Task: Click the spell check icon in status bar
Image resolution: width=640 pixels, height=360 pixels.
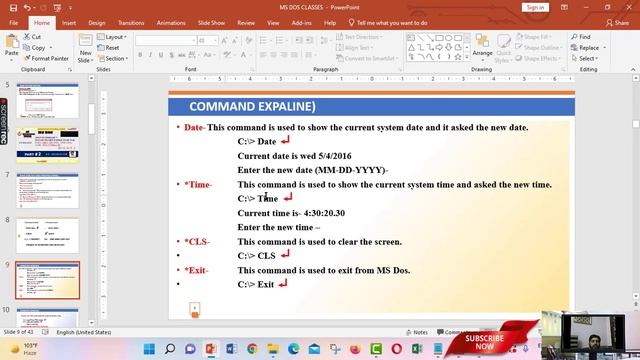Action: [x=46, y=332]
